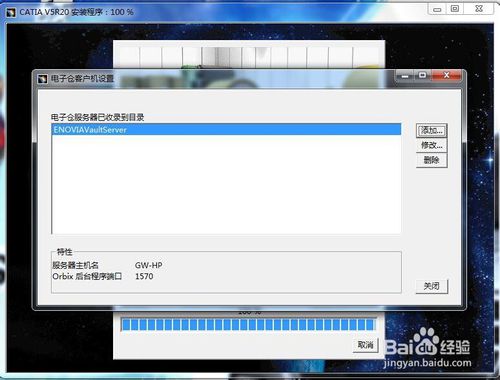Click the 电子仓服务器已收录到目录 heading
Image resolution: width=500 pixels, height=380 pixels.
click(97, 117)
